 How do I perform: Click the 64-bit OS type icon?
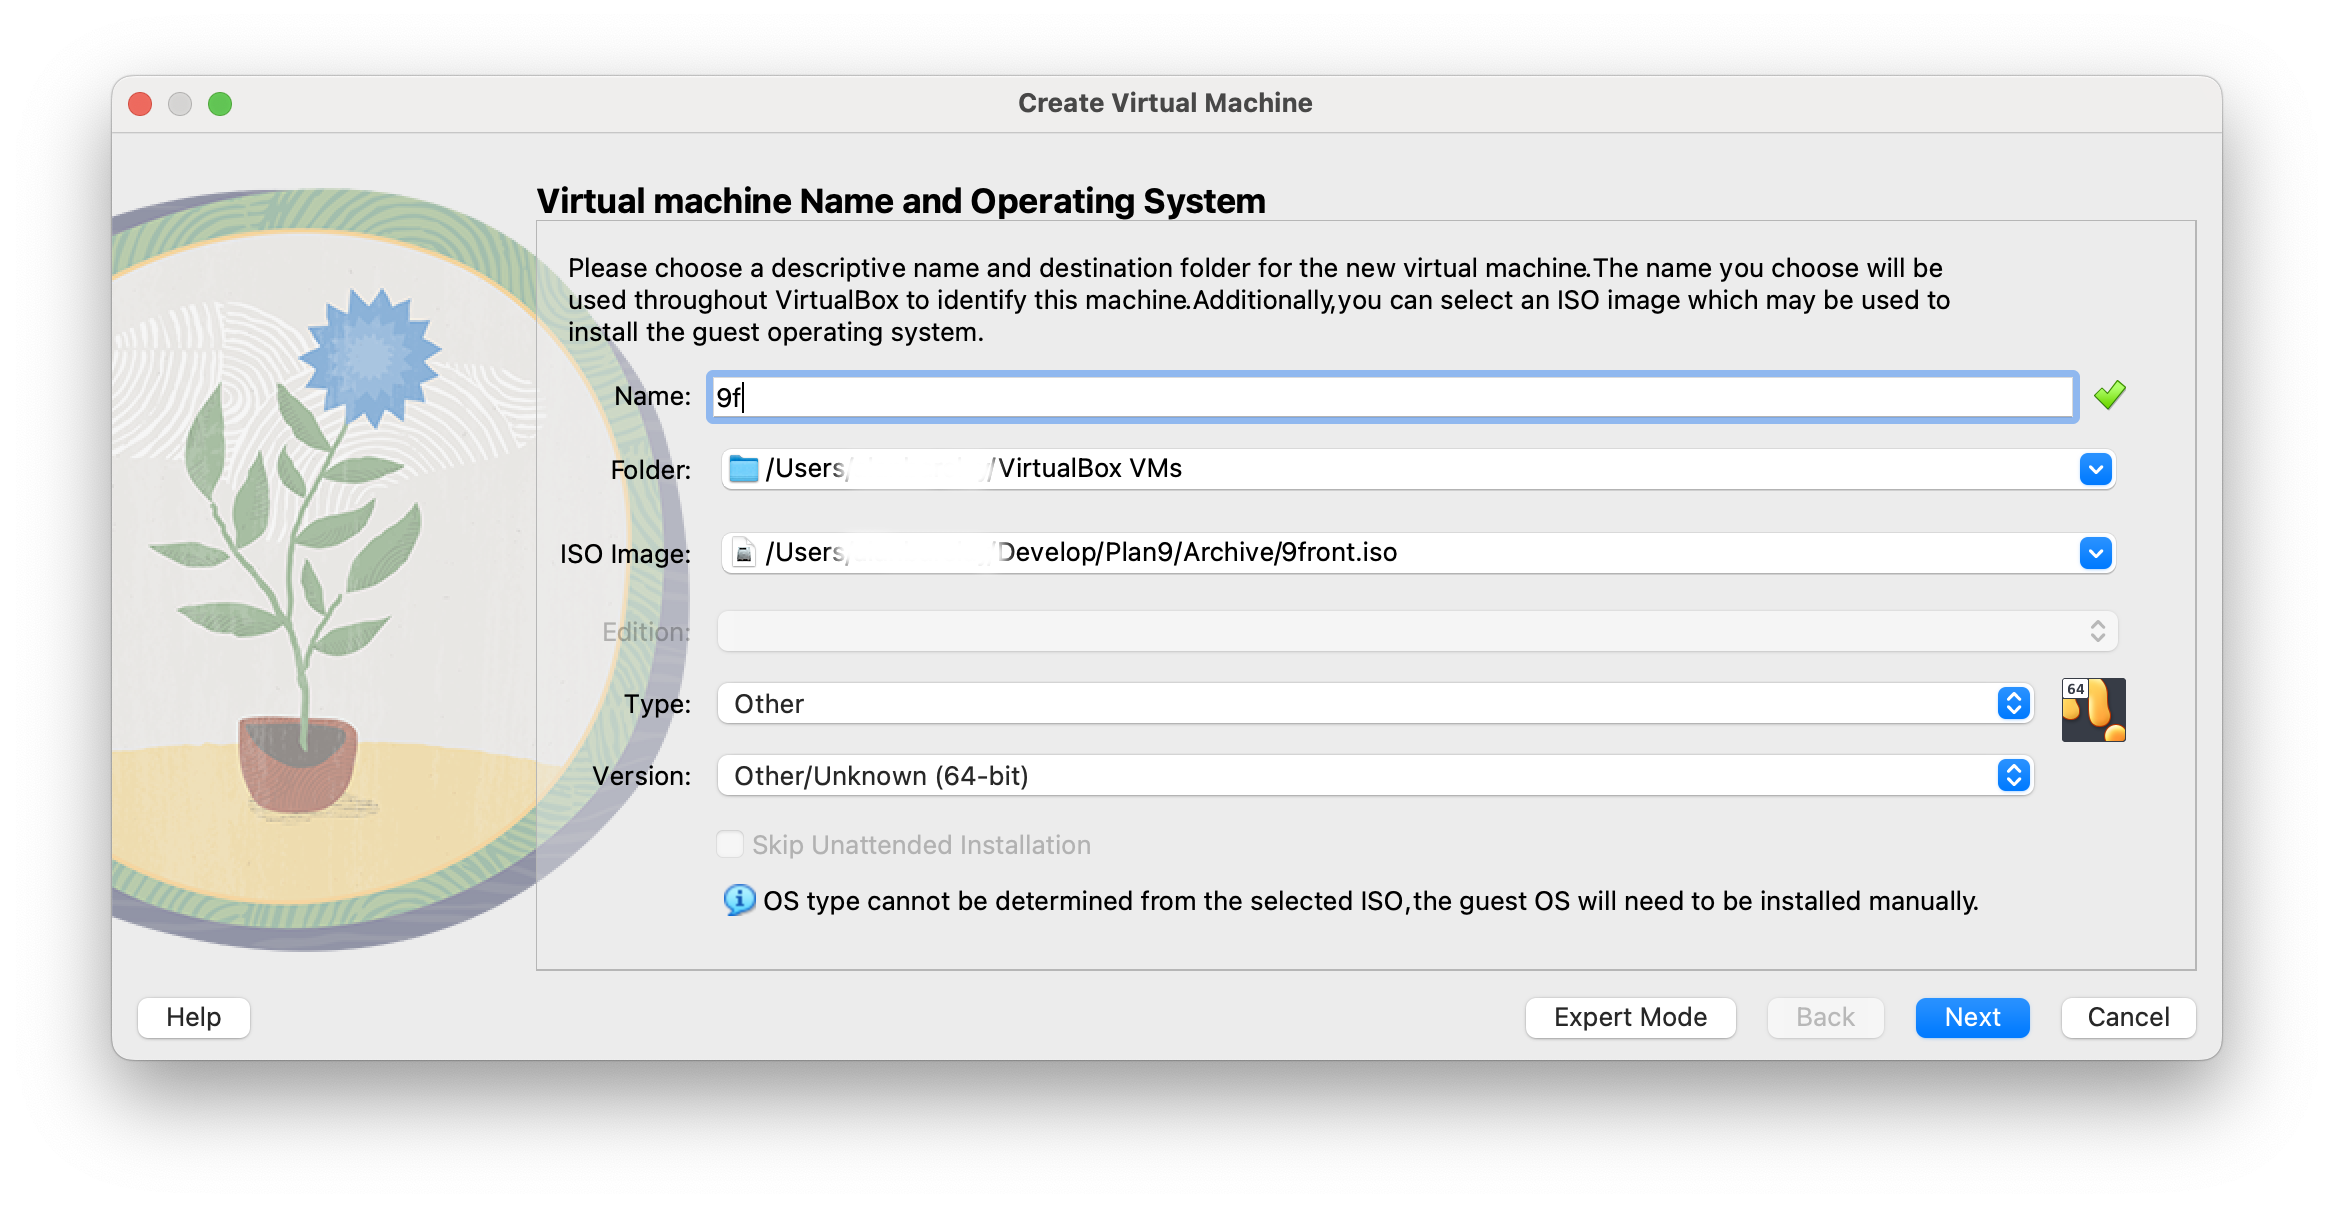click(x=2093, y=710)
